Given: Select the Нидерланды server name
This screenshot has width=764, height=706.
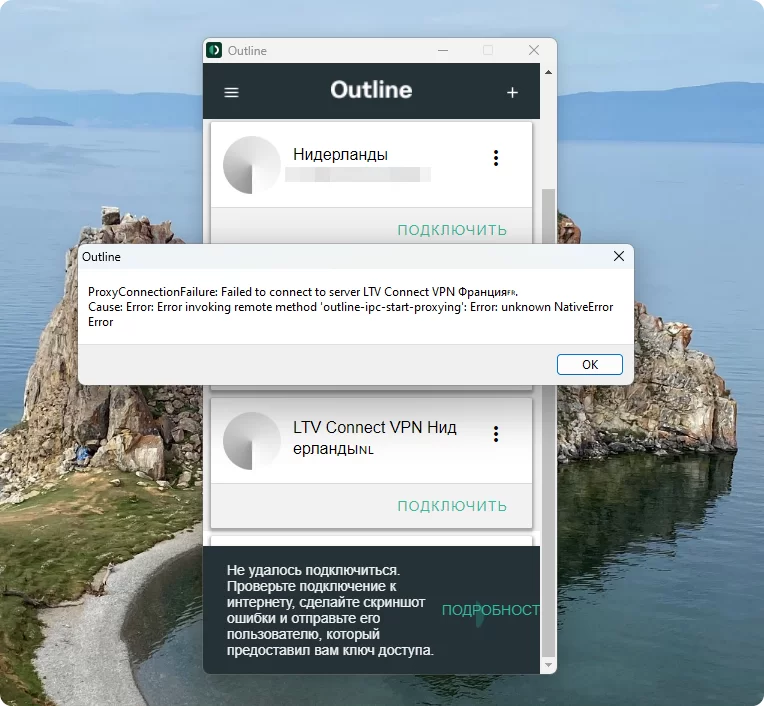Looking at the screenshot, I should pyautogui.click(x=341, y=154).
